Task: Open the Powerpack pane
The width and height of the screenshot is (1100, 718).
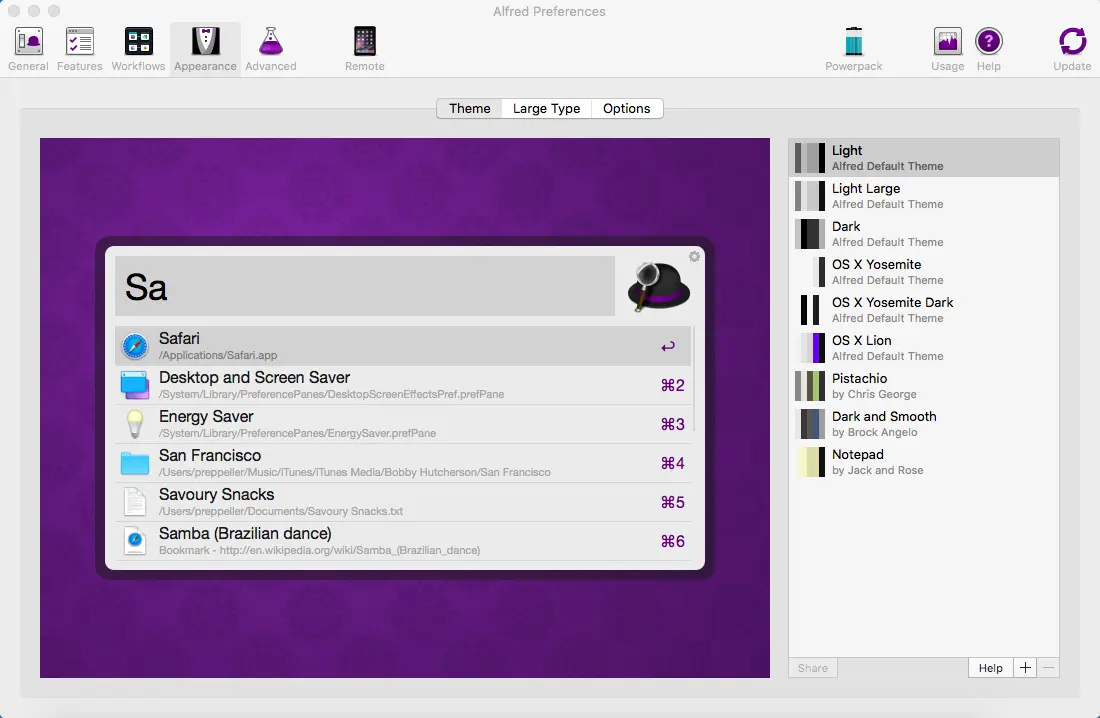Action: click(x=854, y=48)
